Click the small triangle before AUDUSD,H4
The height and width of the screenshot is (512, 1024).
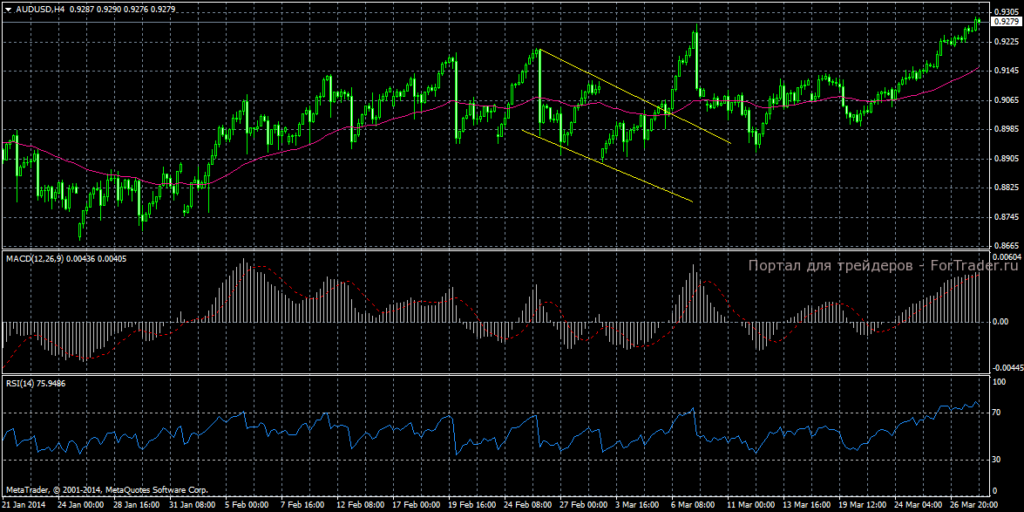(x=8, y=10)
